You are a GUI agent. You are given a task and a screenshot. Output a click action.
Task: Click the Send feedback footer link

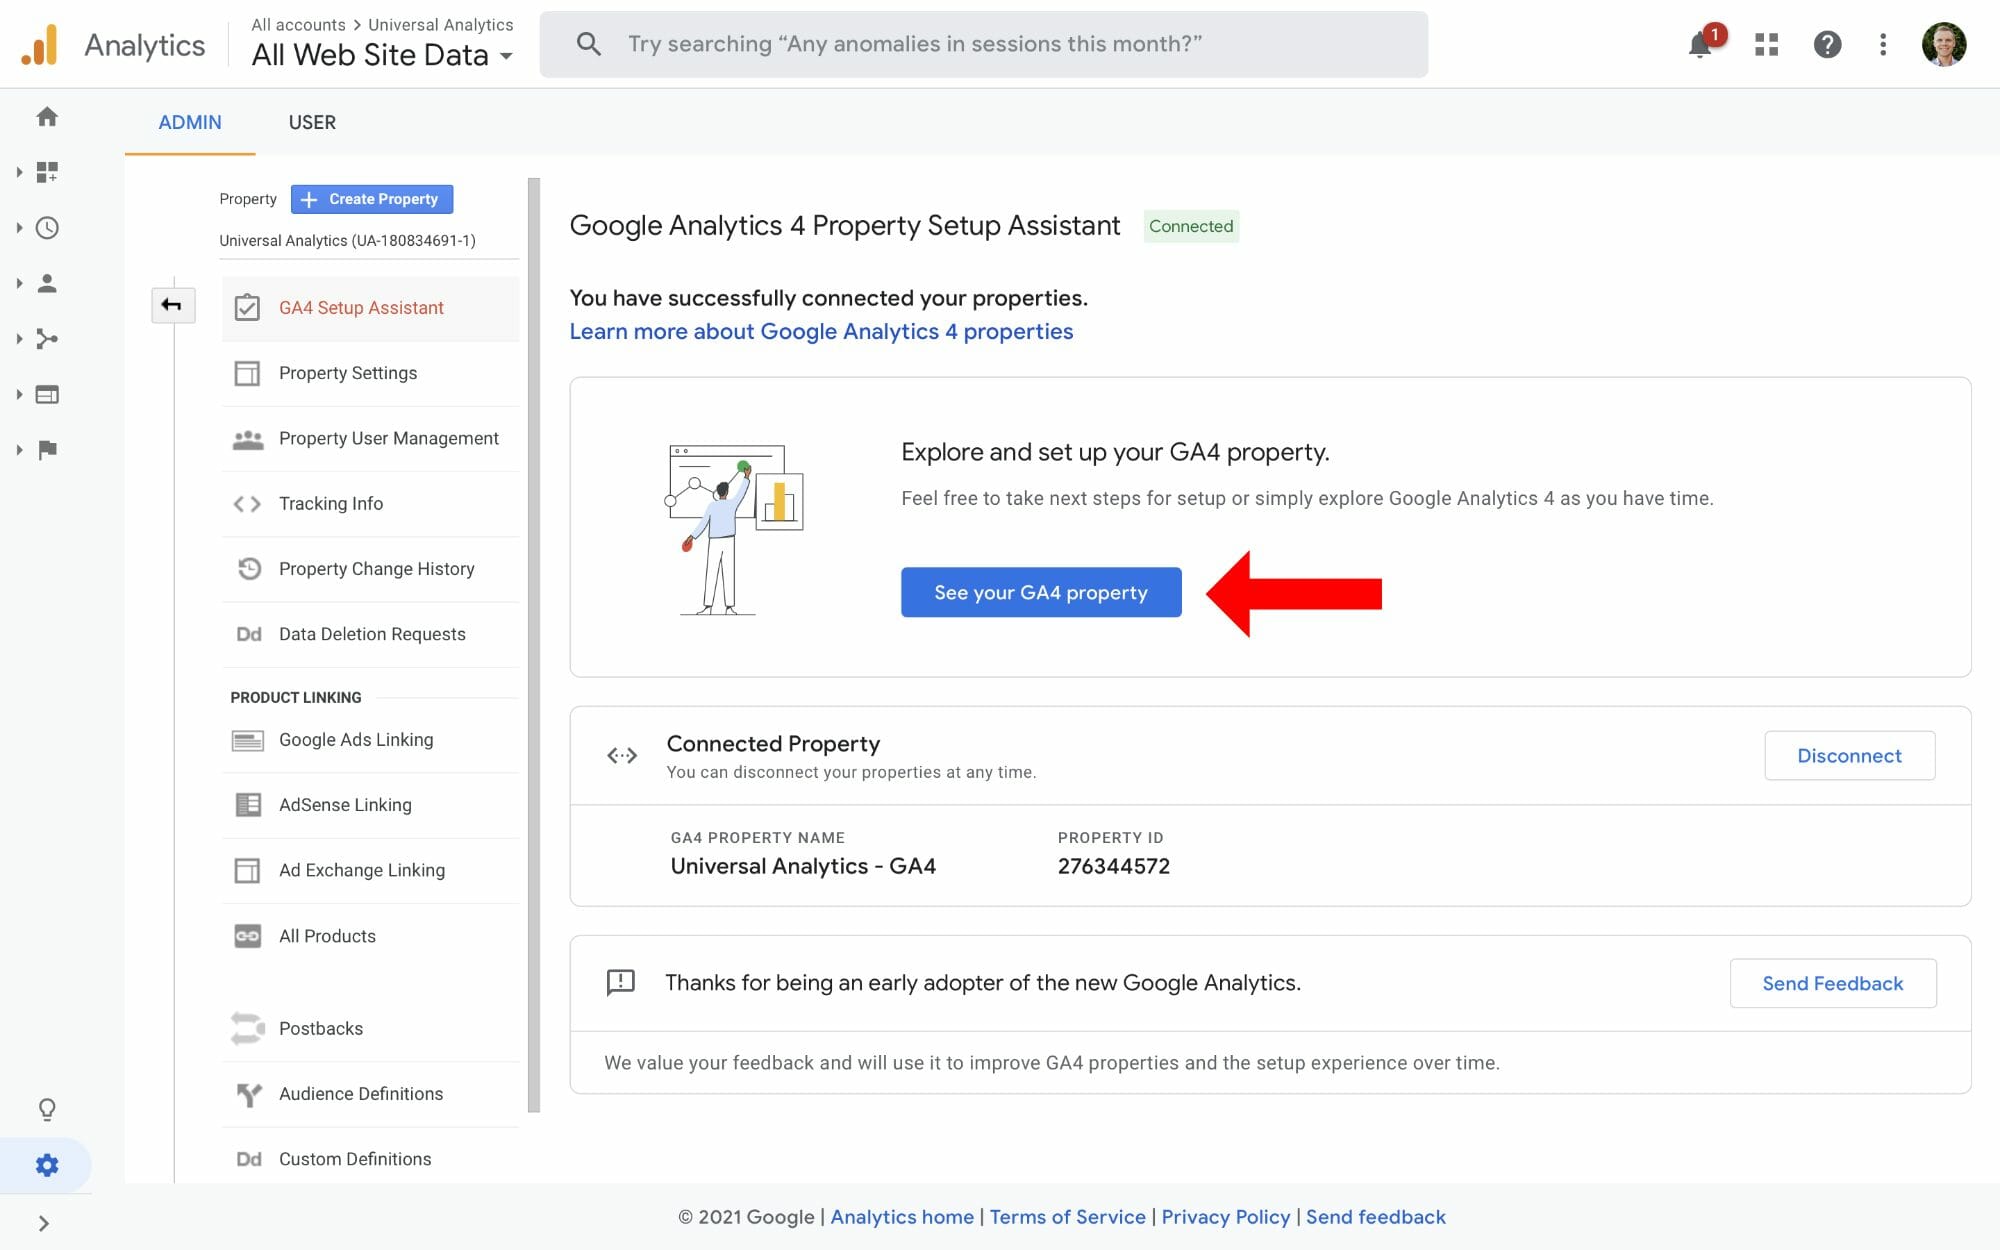1375,1217
